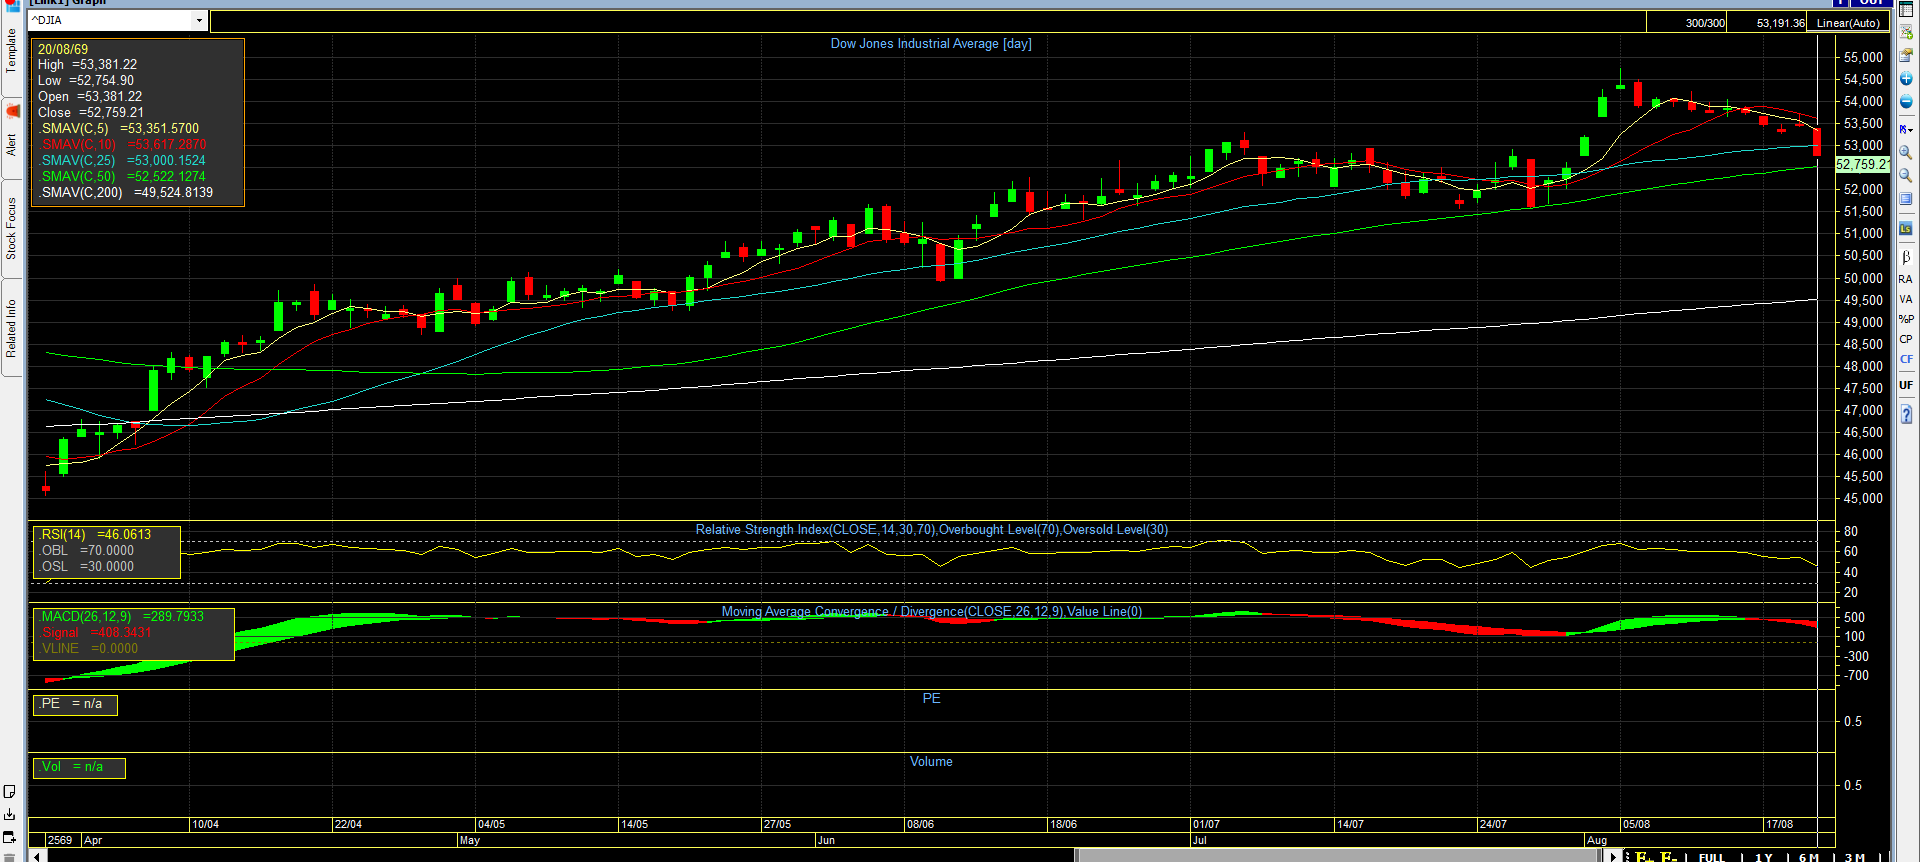Open the chart properties icon
The width and height of the screenshot is (1920, 862).
(x=1906, y=55)
